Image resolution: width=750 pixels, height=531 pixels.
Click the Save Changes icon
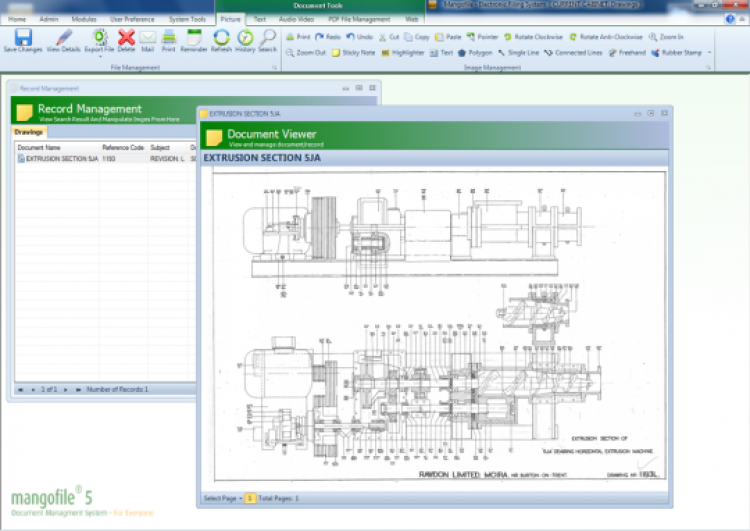pos(22,38)
